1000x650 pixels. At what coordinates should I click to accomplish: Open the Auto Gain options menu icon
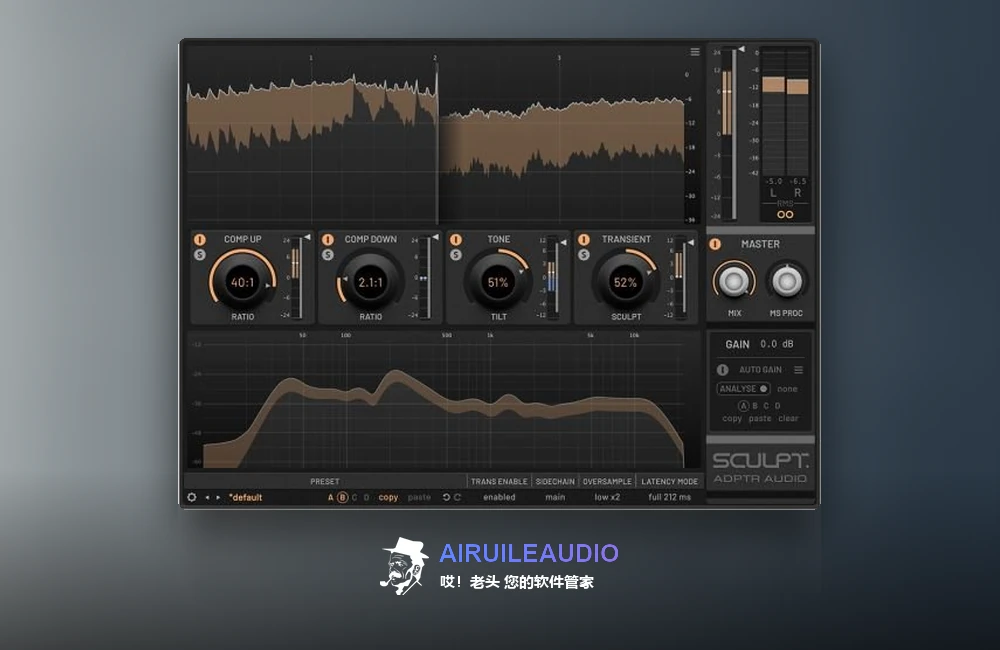coord(798,369)
